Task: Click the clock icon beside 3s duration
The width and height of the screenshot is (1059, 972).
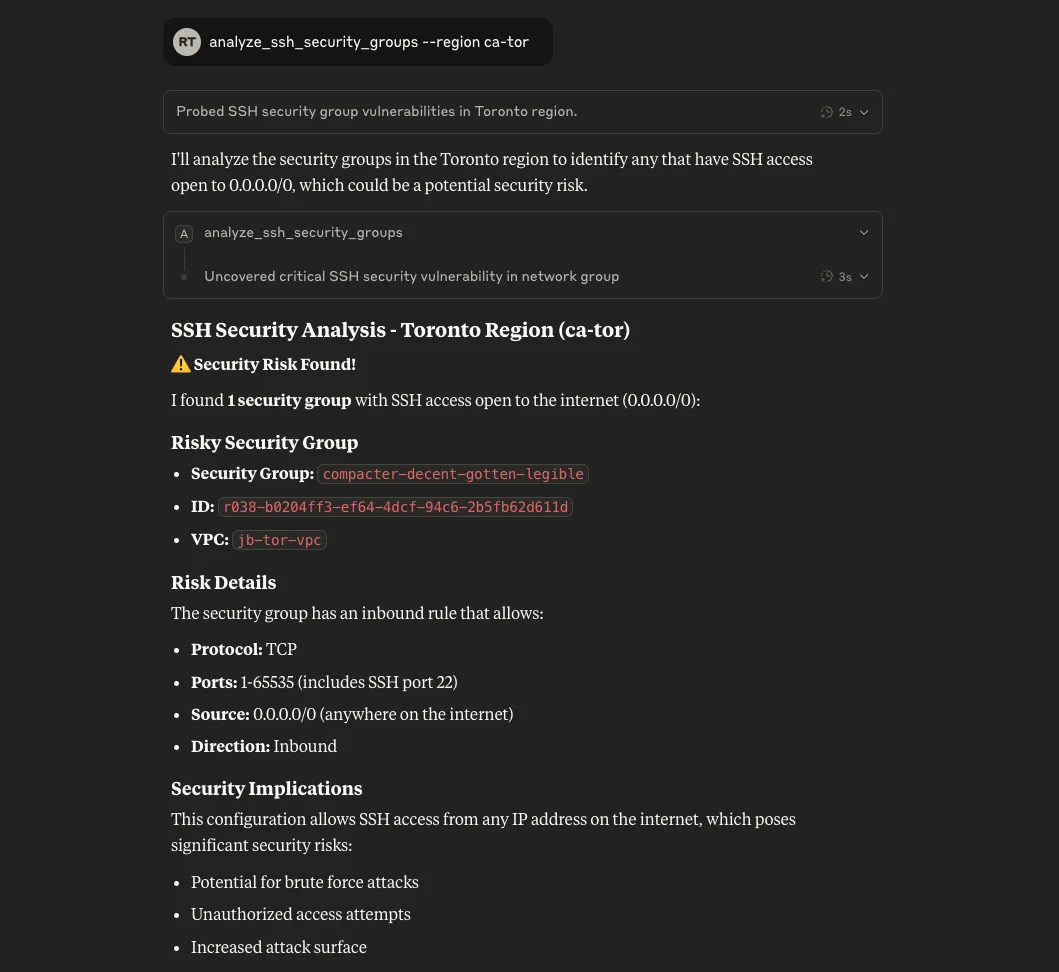Action: coord(827,276)
